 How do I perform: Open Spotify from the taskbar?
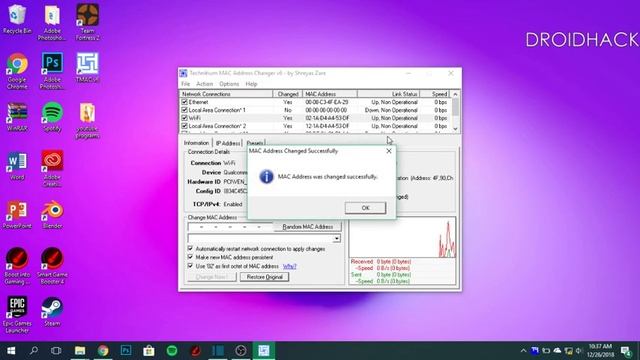click(172, 351)
